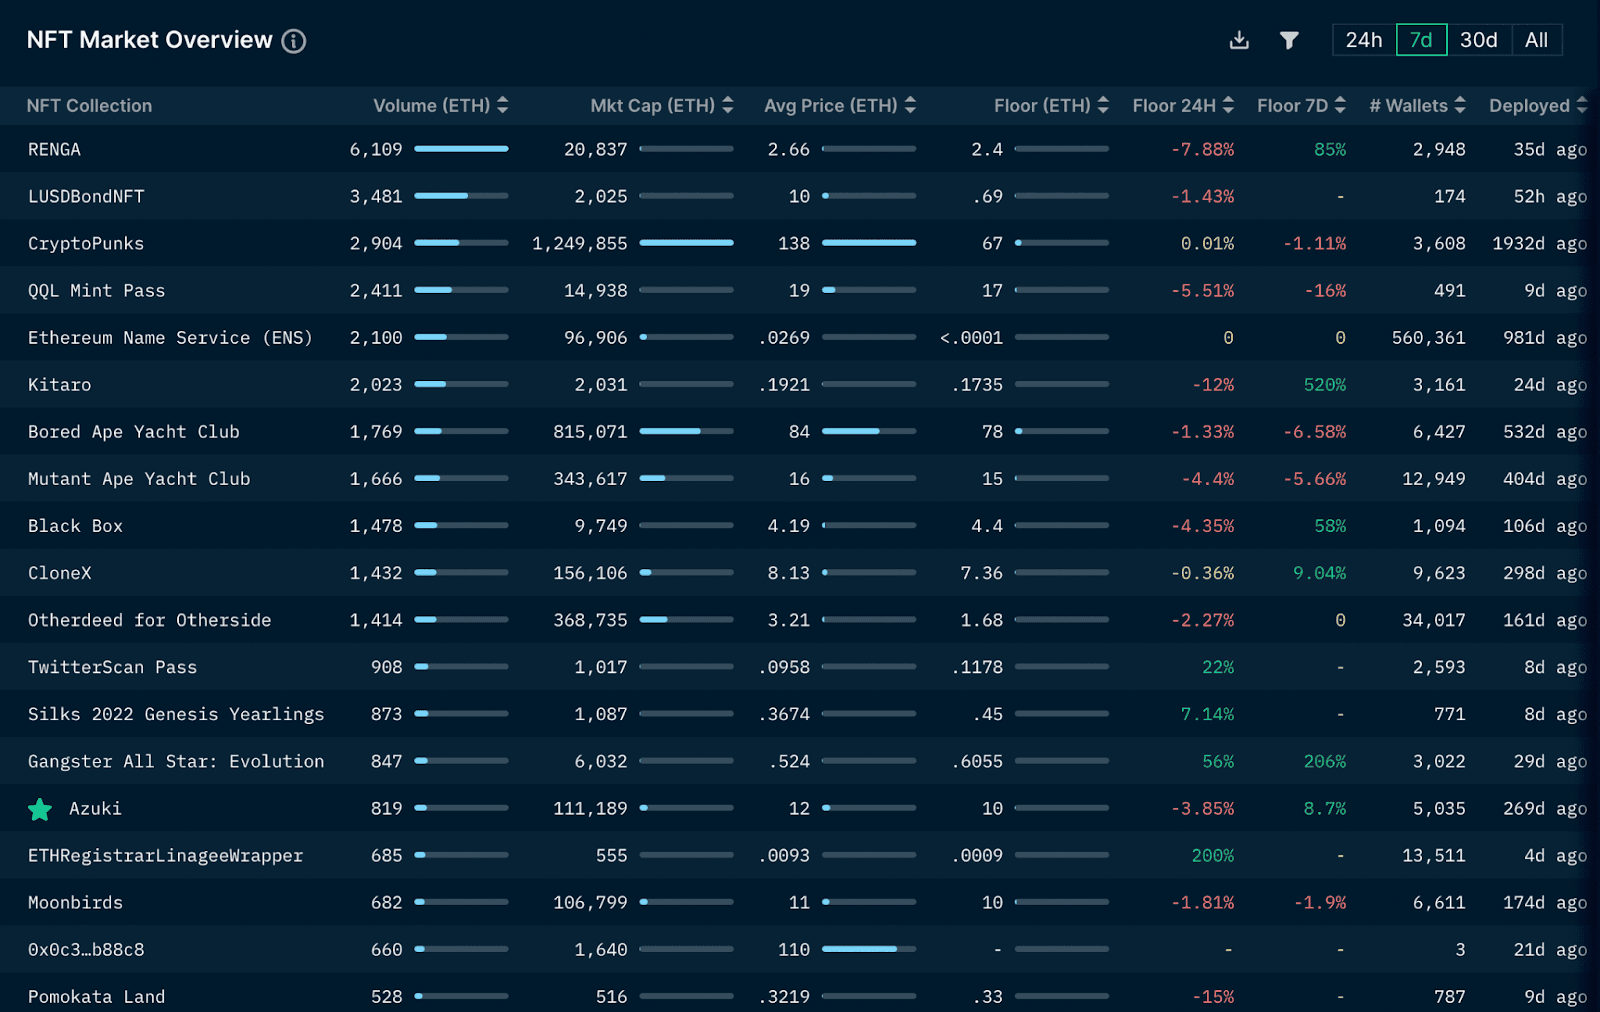Sort by Floor 7D column arrows
Image resolution: width=1600 pixels, height=1012 pixels.
tap(1340, 105)
